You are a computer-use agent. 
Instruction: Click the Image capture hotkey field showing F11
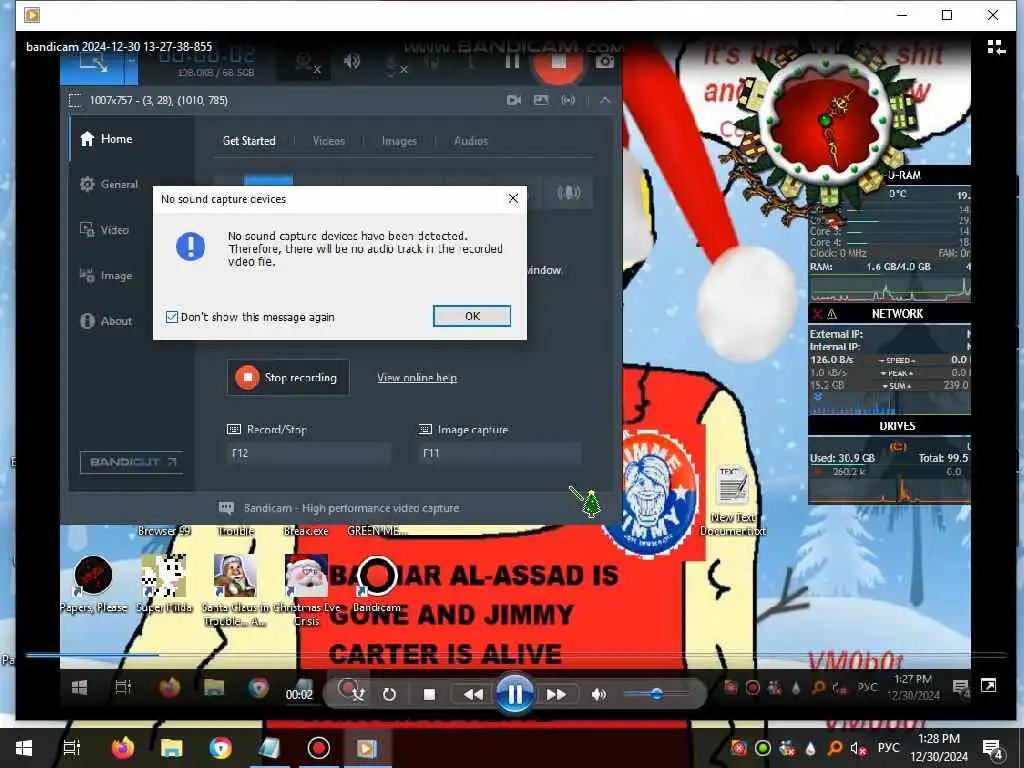point(499,453)
